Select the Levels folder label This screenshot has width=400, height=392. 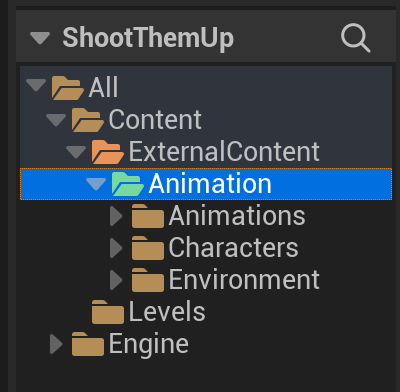point(167,312)
